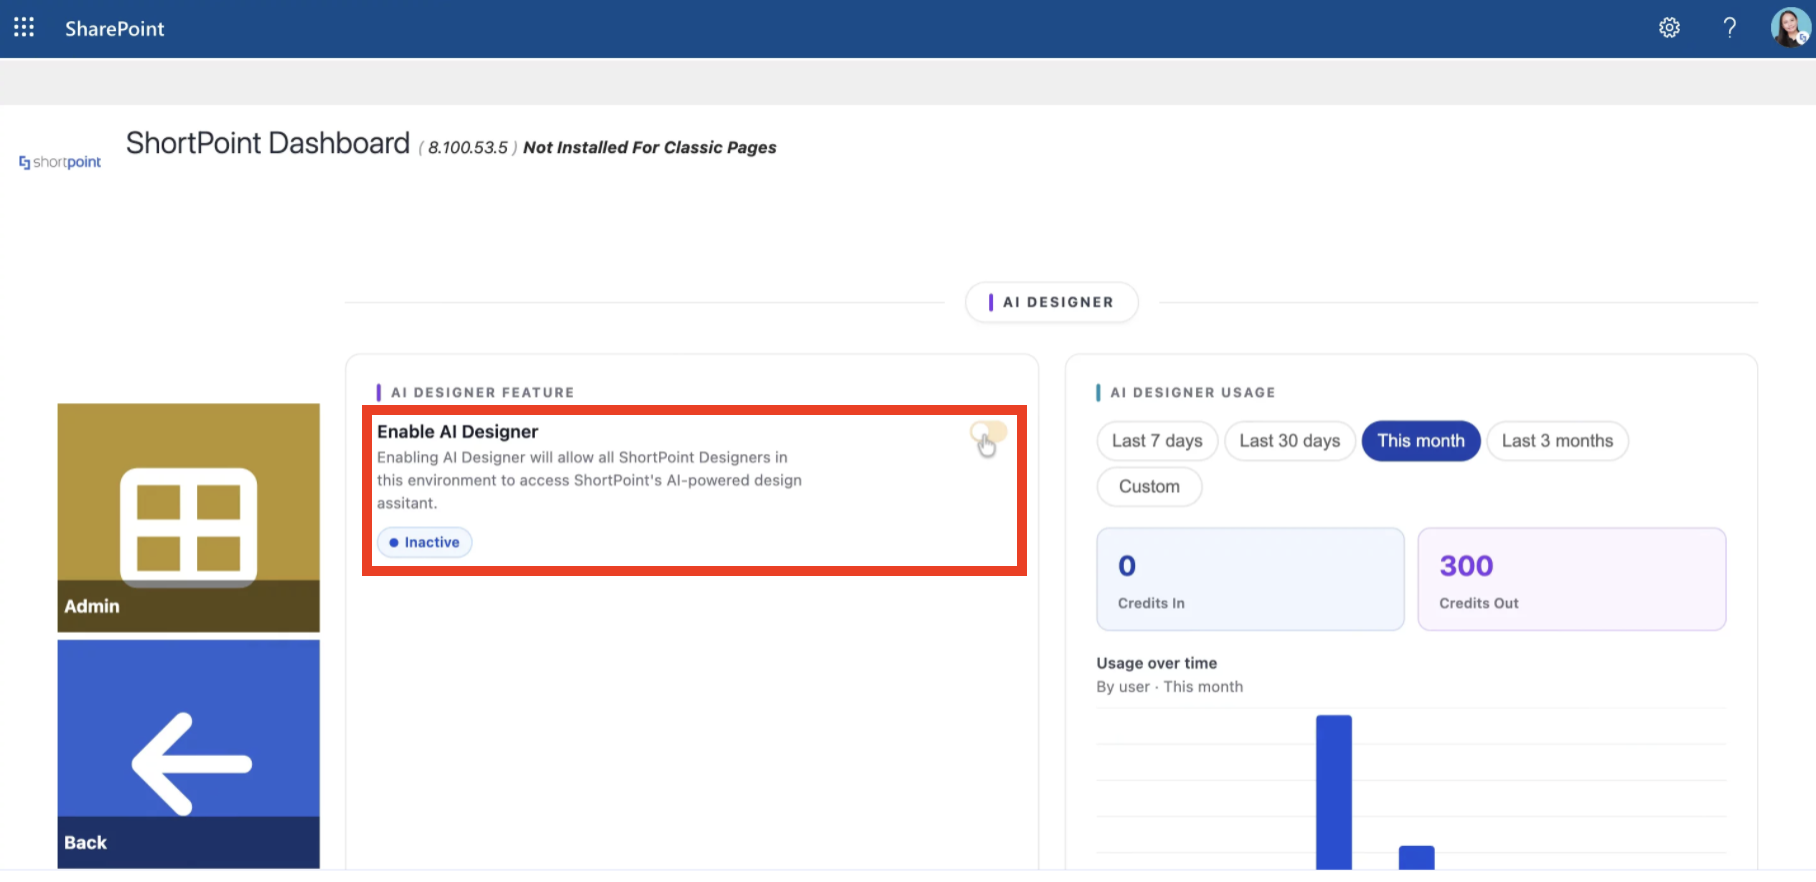Viewport: 1816px width, 882px height.
Task: Click the By user · This month subtitle
Action: coord(1170,687)
